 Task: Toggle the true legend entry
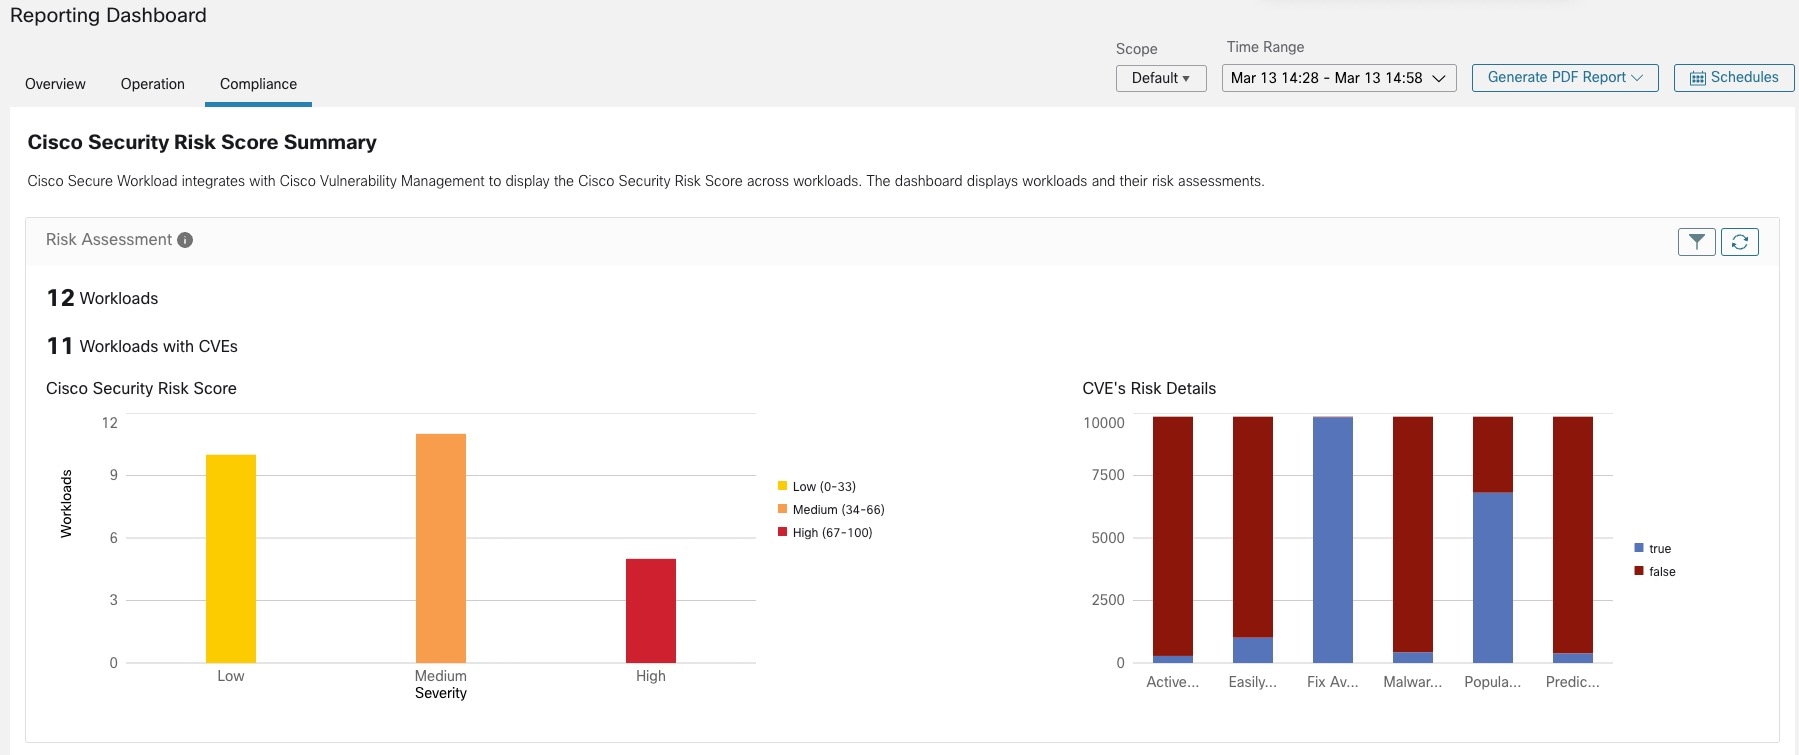(1652, 548)
